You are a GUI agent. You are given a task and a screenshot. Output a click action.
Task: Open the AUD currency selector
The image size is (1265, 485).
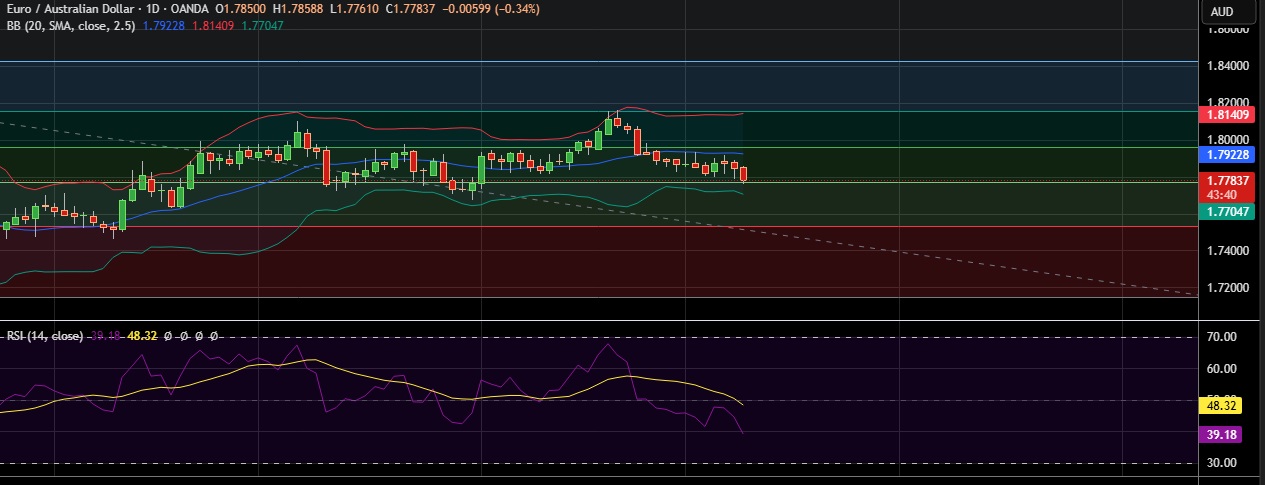(x=1221, y=11)
